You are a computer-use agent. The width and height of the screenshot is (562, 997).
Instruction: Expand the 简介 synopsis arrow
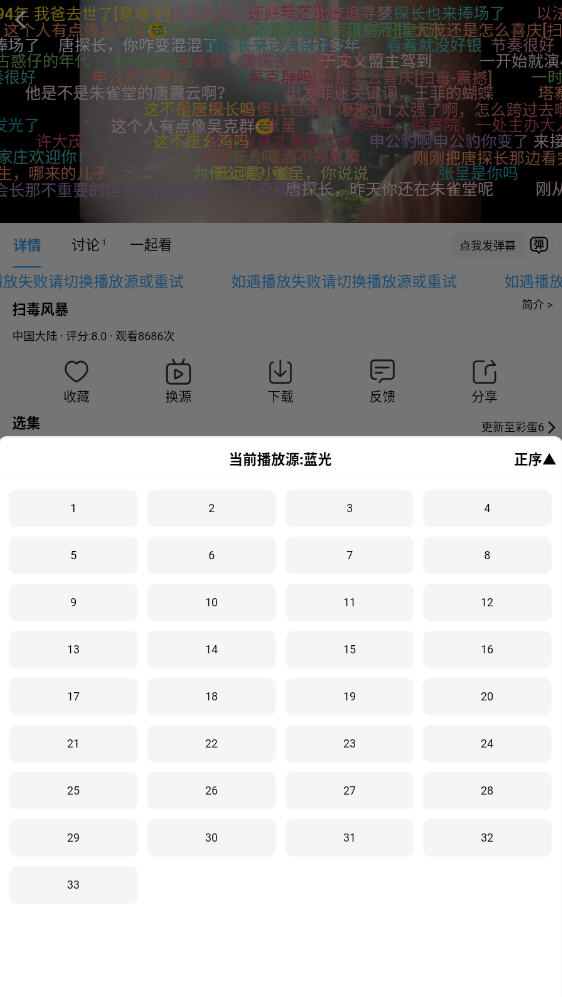coord(537,305)
